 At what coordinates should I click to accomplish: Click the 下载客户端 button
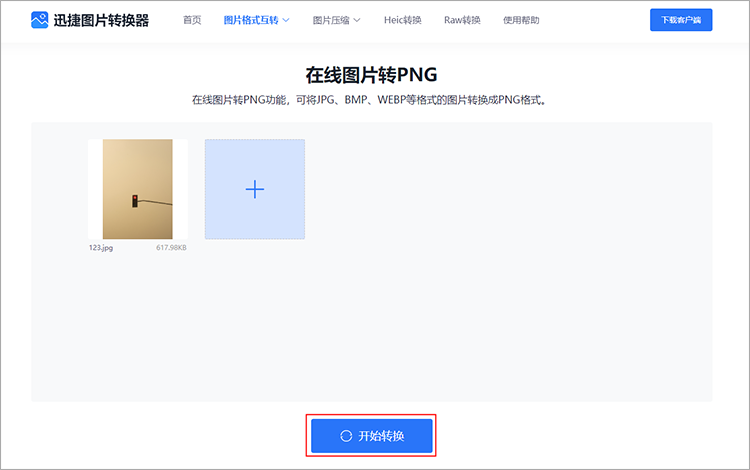pyautogui.click(x=681, y=20)
